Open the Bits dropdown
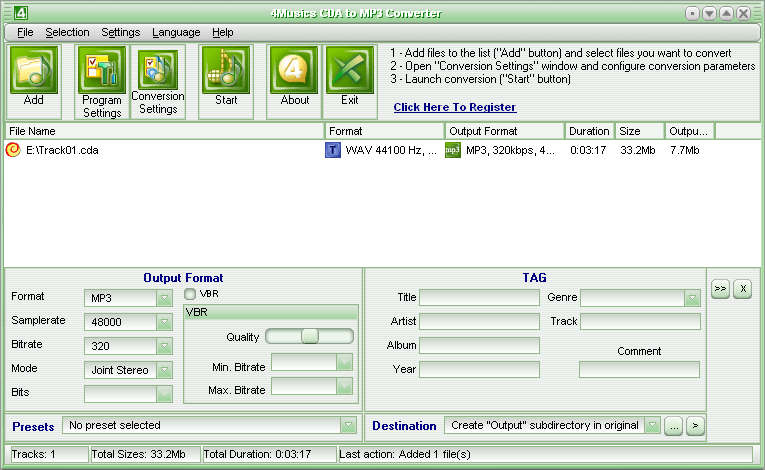 point(164,393)
